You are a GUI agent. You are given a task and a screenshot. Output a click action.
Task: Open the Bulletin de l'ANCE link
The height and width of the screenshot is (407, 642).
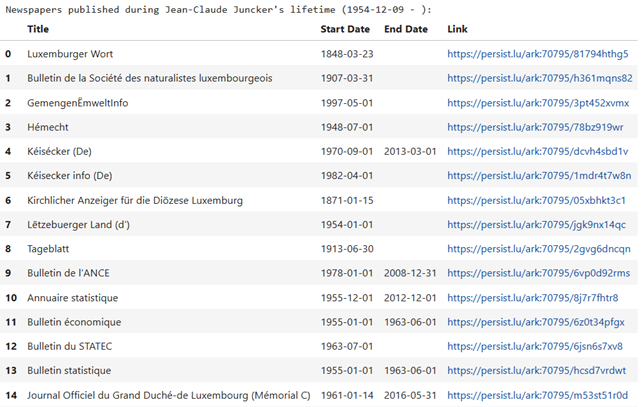coord(538,273)
